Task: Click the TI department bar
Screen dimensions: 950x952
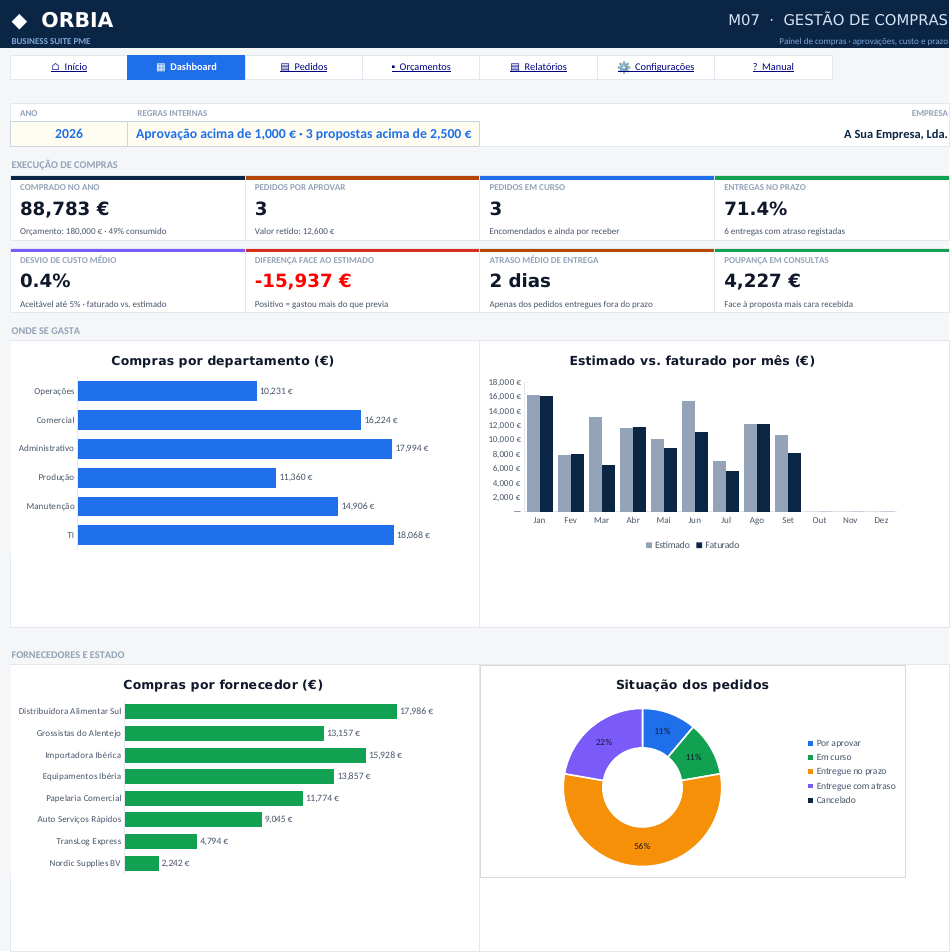Action: click(236, 535)
